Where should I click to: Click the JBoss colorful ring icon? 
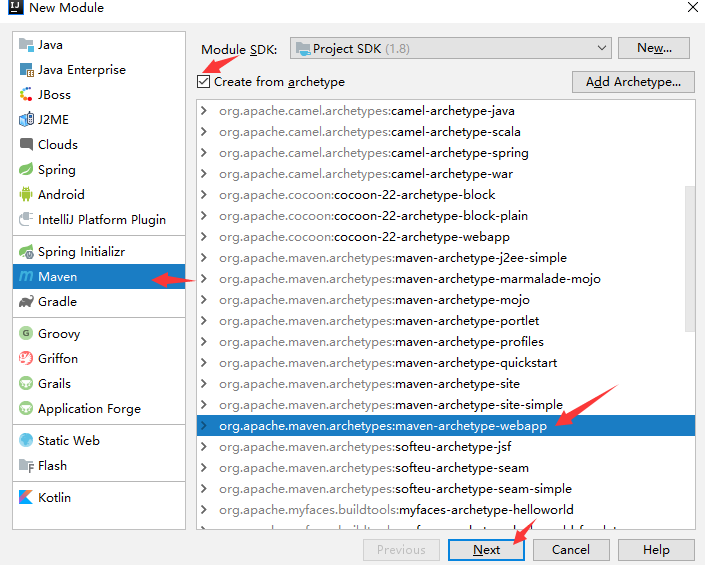point(26,94)
